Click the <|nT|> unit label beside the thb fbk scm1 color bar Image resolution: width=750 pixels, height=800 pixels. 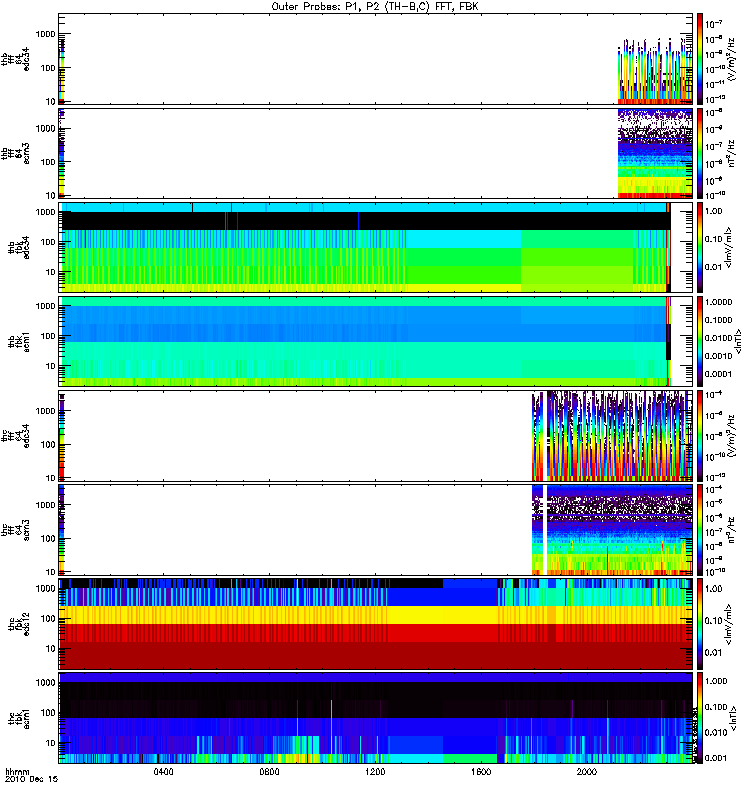(738, 341)
